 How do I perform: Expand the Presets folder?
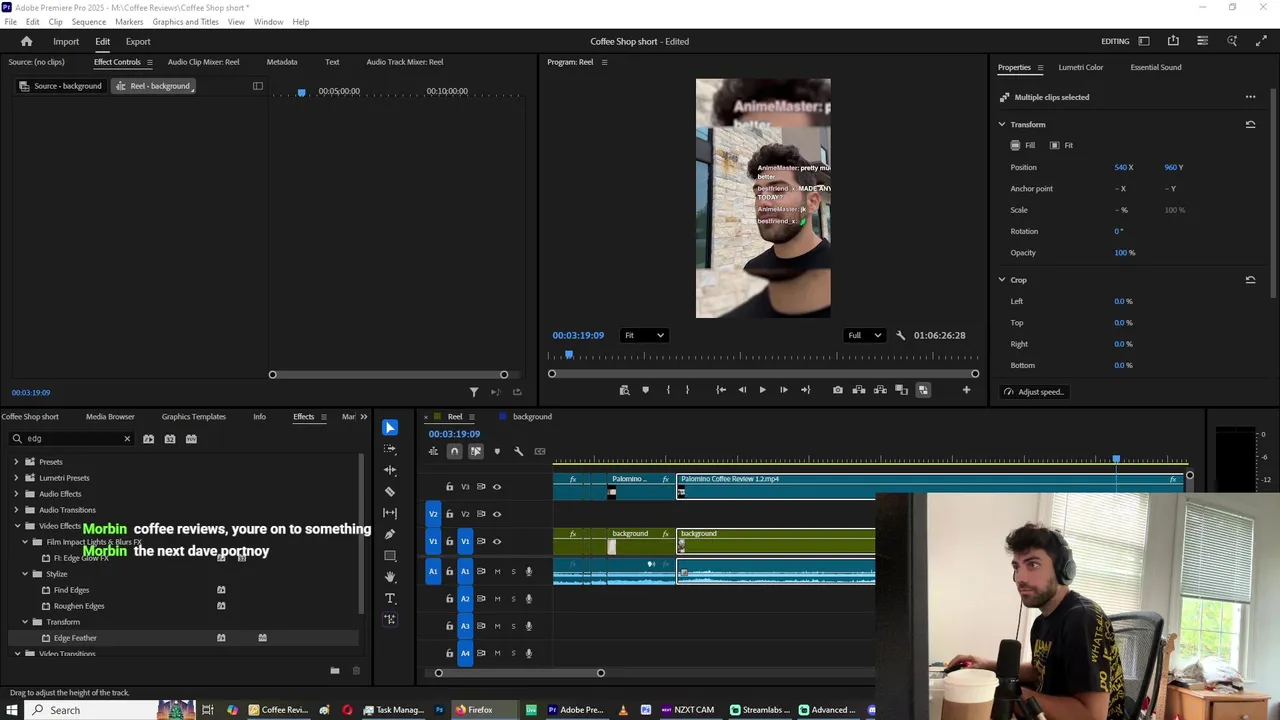16,462
